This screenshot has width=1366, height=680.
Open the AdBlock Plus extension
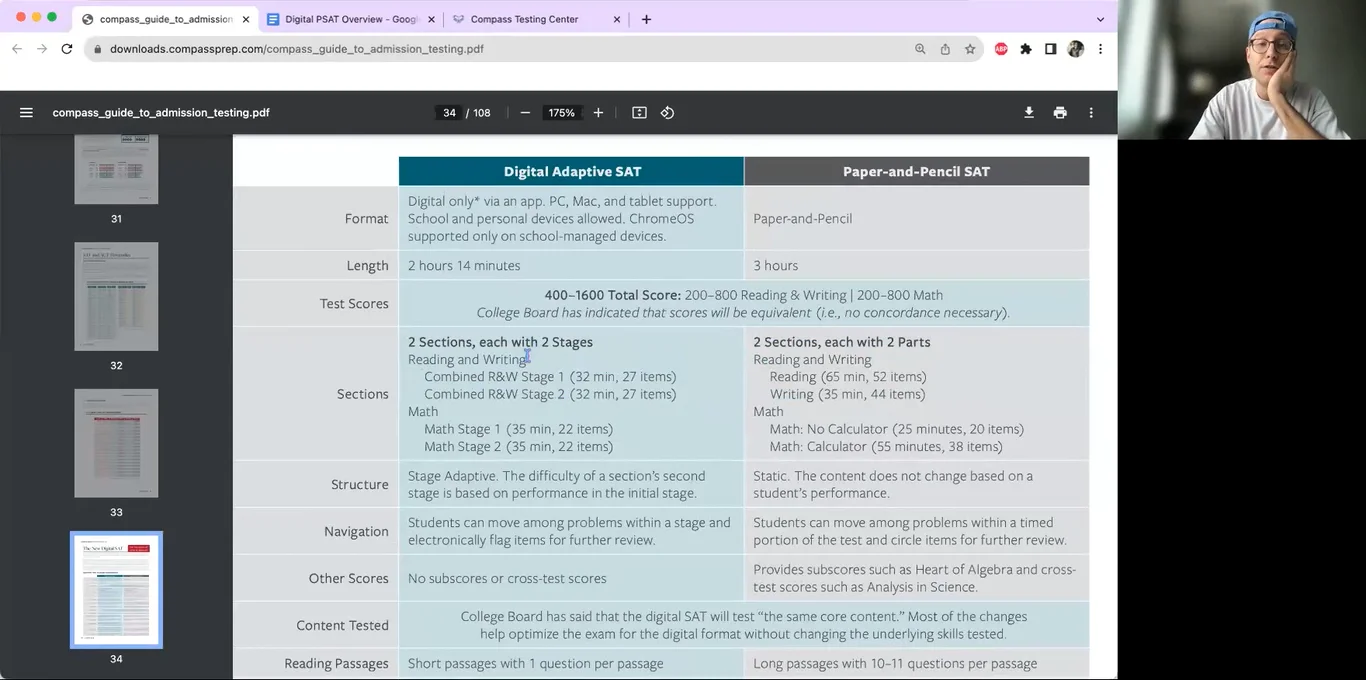[x=1001, y=48]
